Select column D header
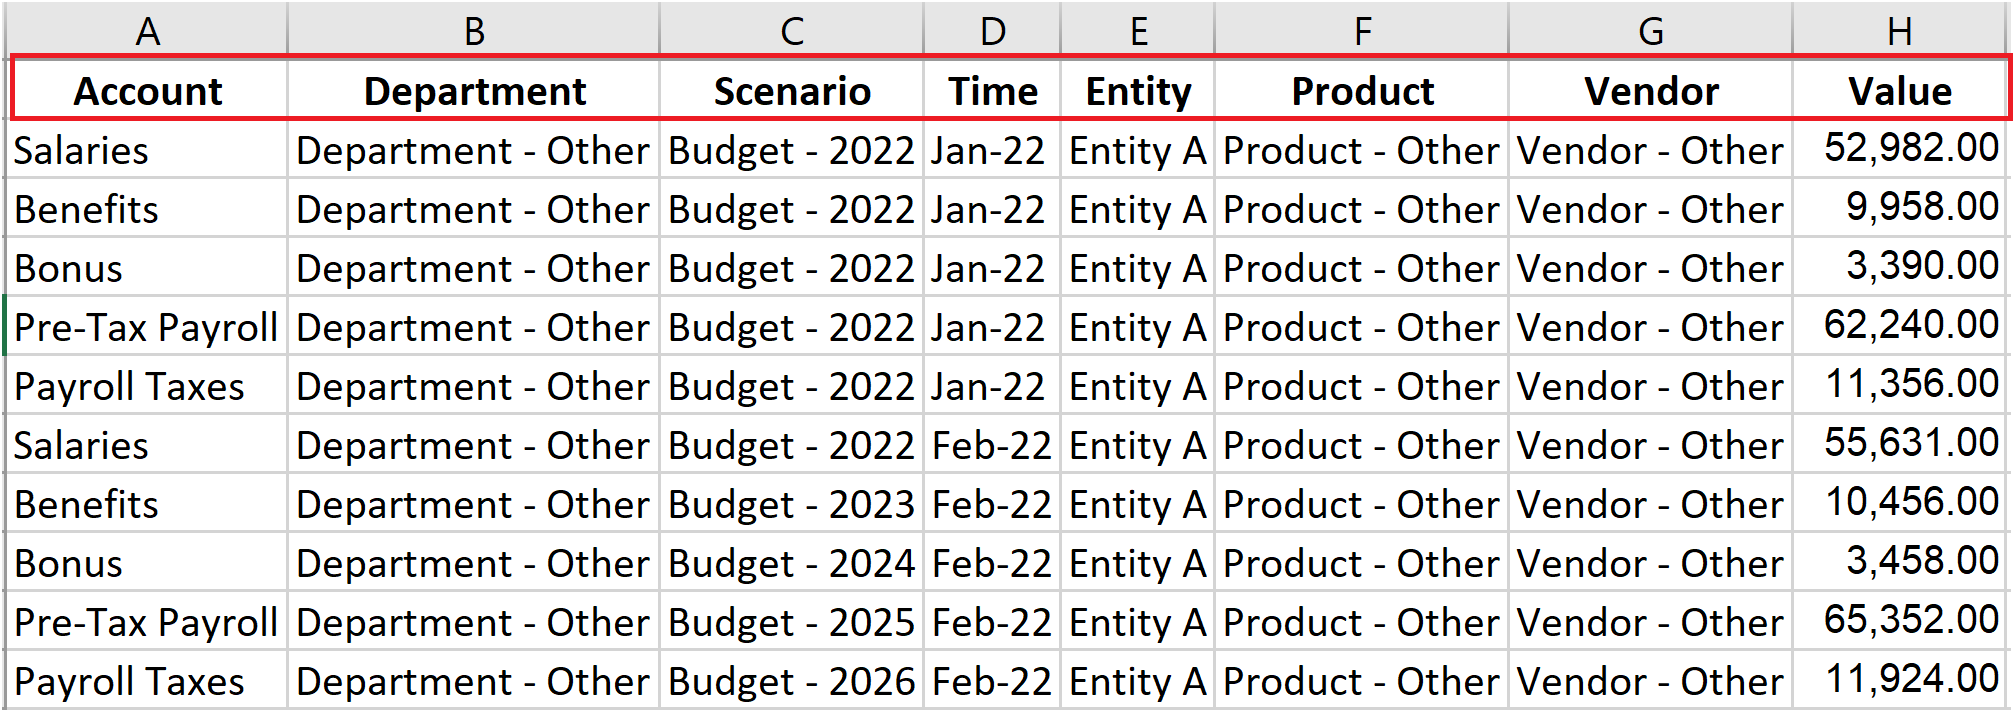 [x=993, y=30]
